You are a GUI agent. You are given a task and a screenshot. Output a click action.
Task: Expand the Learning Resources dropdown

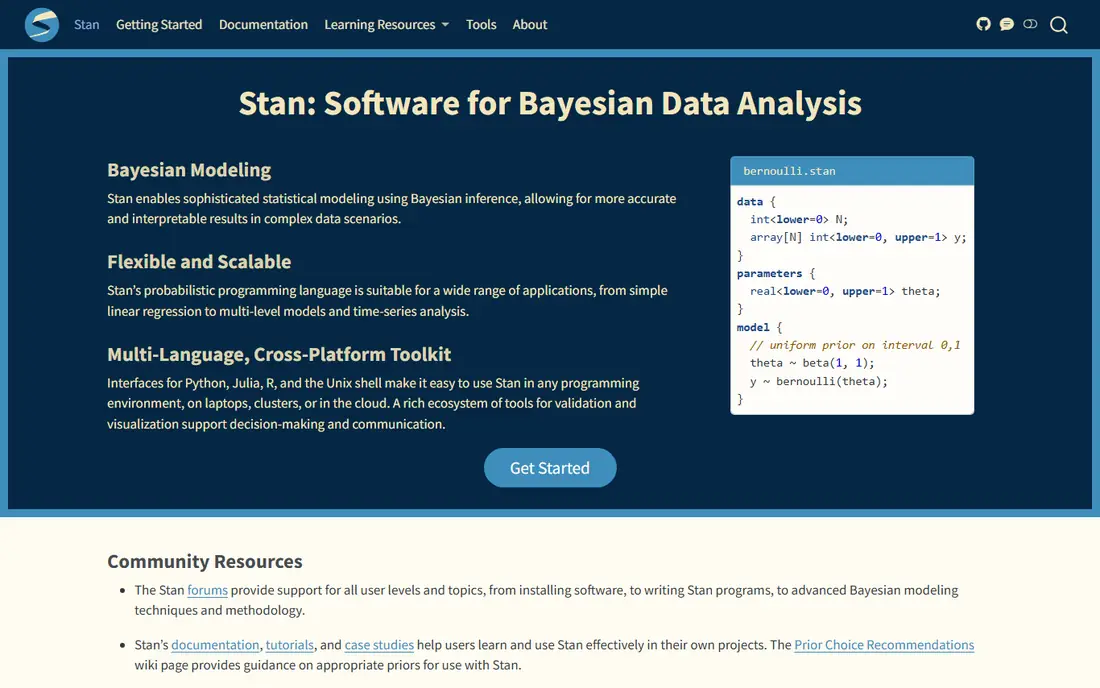tap(387, 25)
